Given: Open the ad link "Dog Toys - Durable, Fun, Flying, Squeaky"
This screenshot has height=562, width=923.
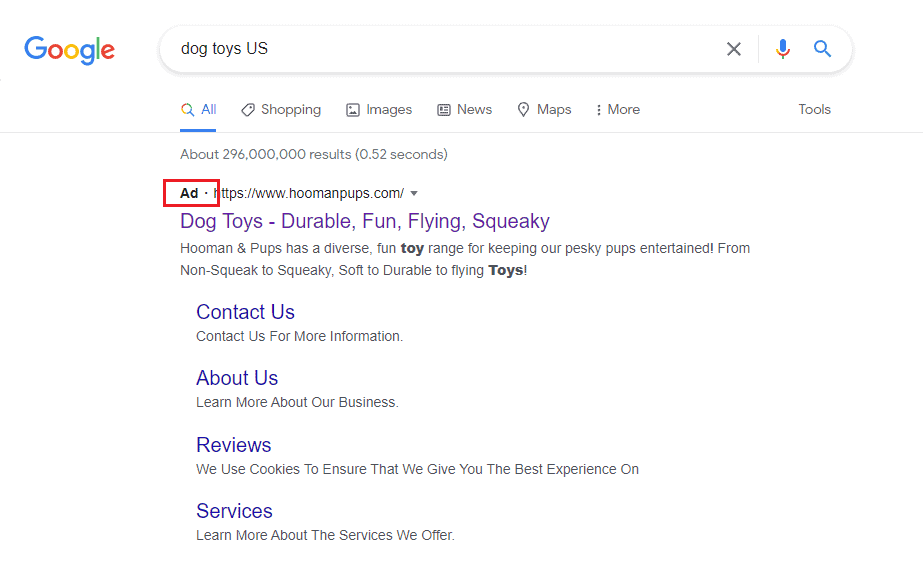Looking at the screenshot, I should coord(365,221).
